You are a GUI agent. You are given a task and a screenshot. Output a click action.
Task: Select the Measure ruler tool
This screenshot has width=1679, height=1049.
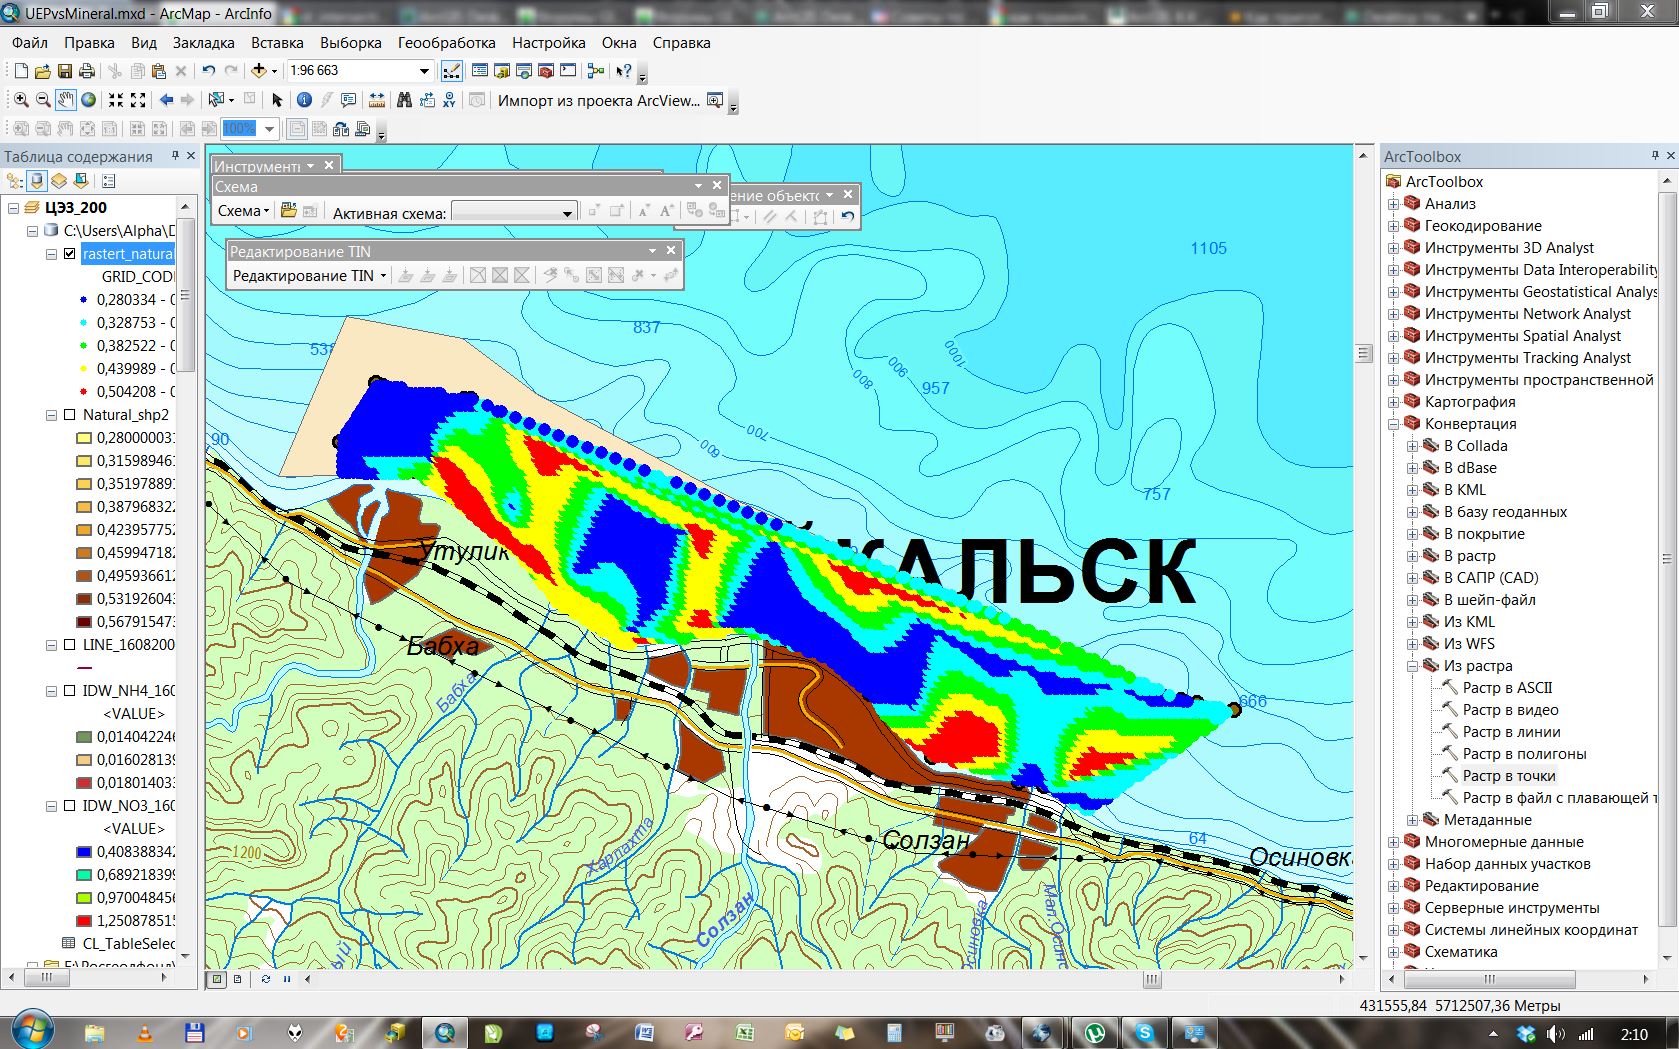point(377,100)
